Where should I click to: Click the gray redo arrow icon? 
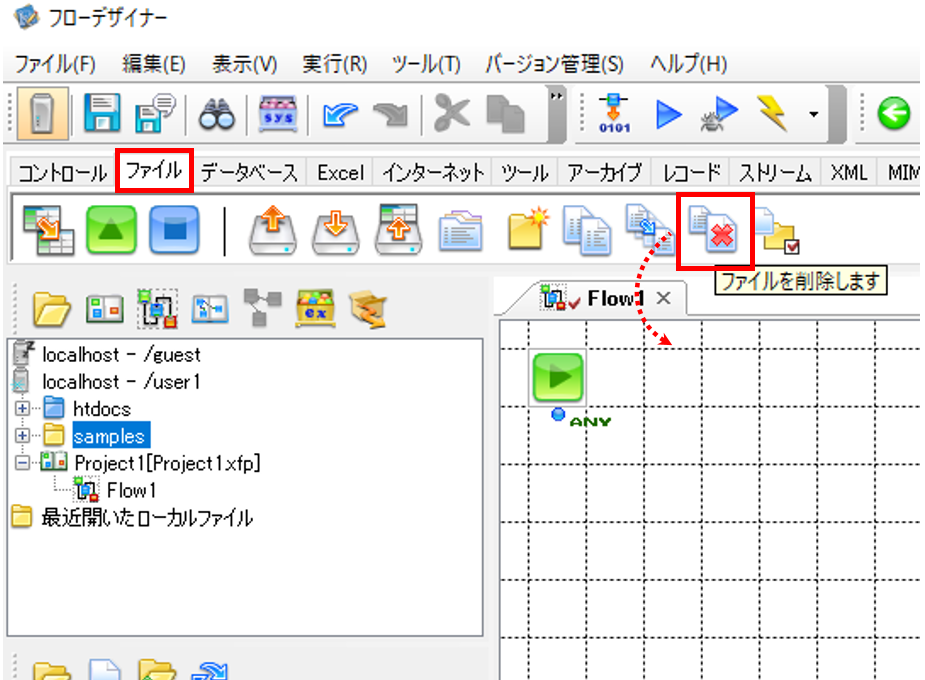391,114
